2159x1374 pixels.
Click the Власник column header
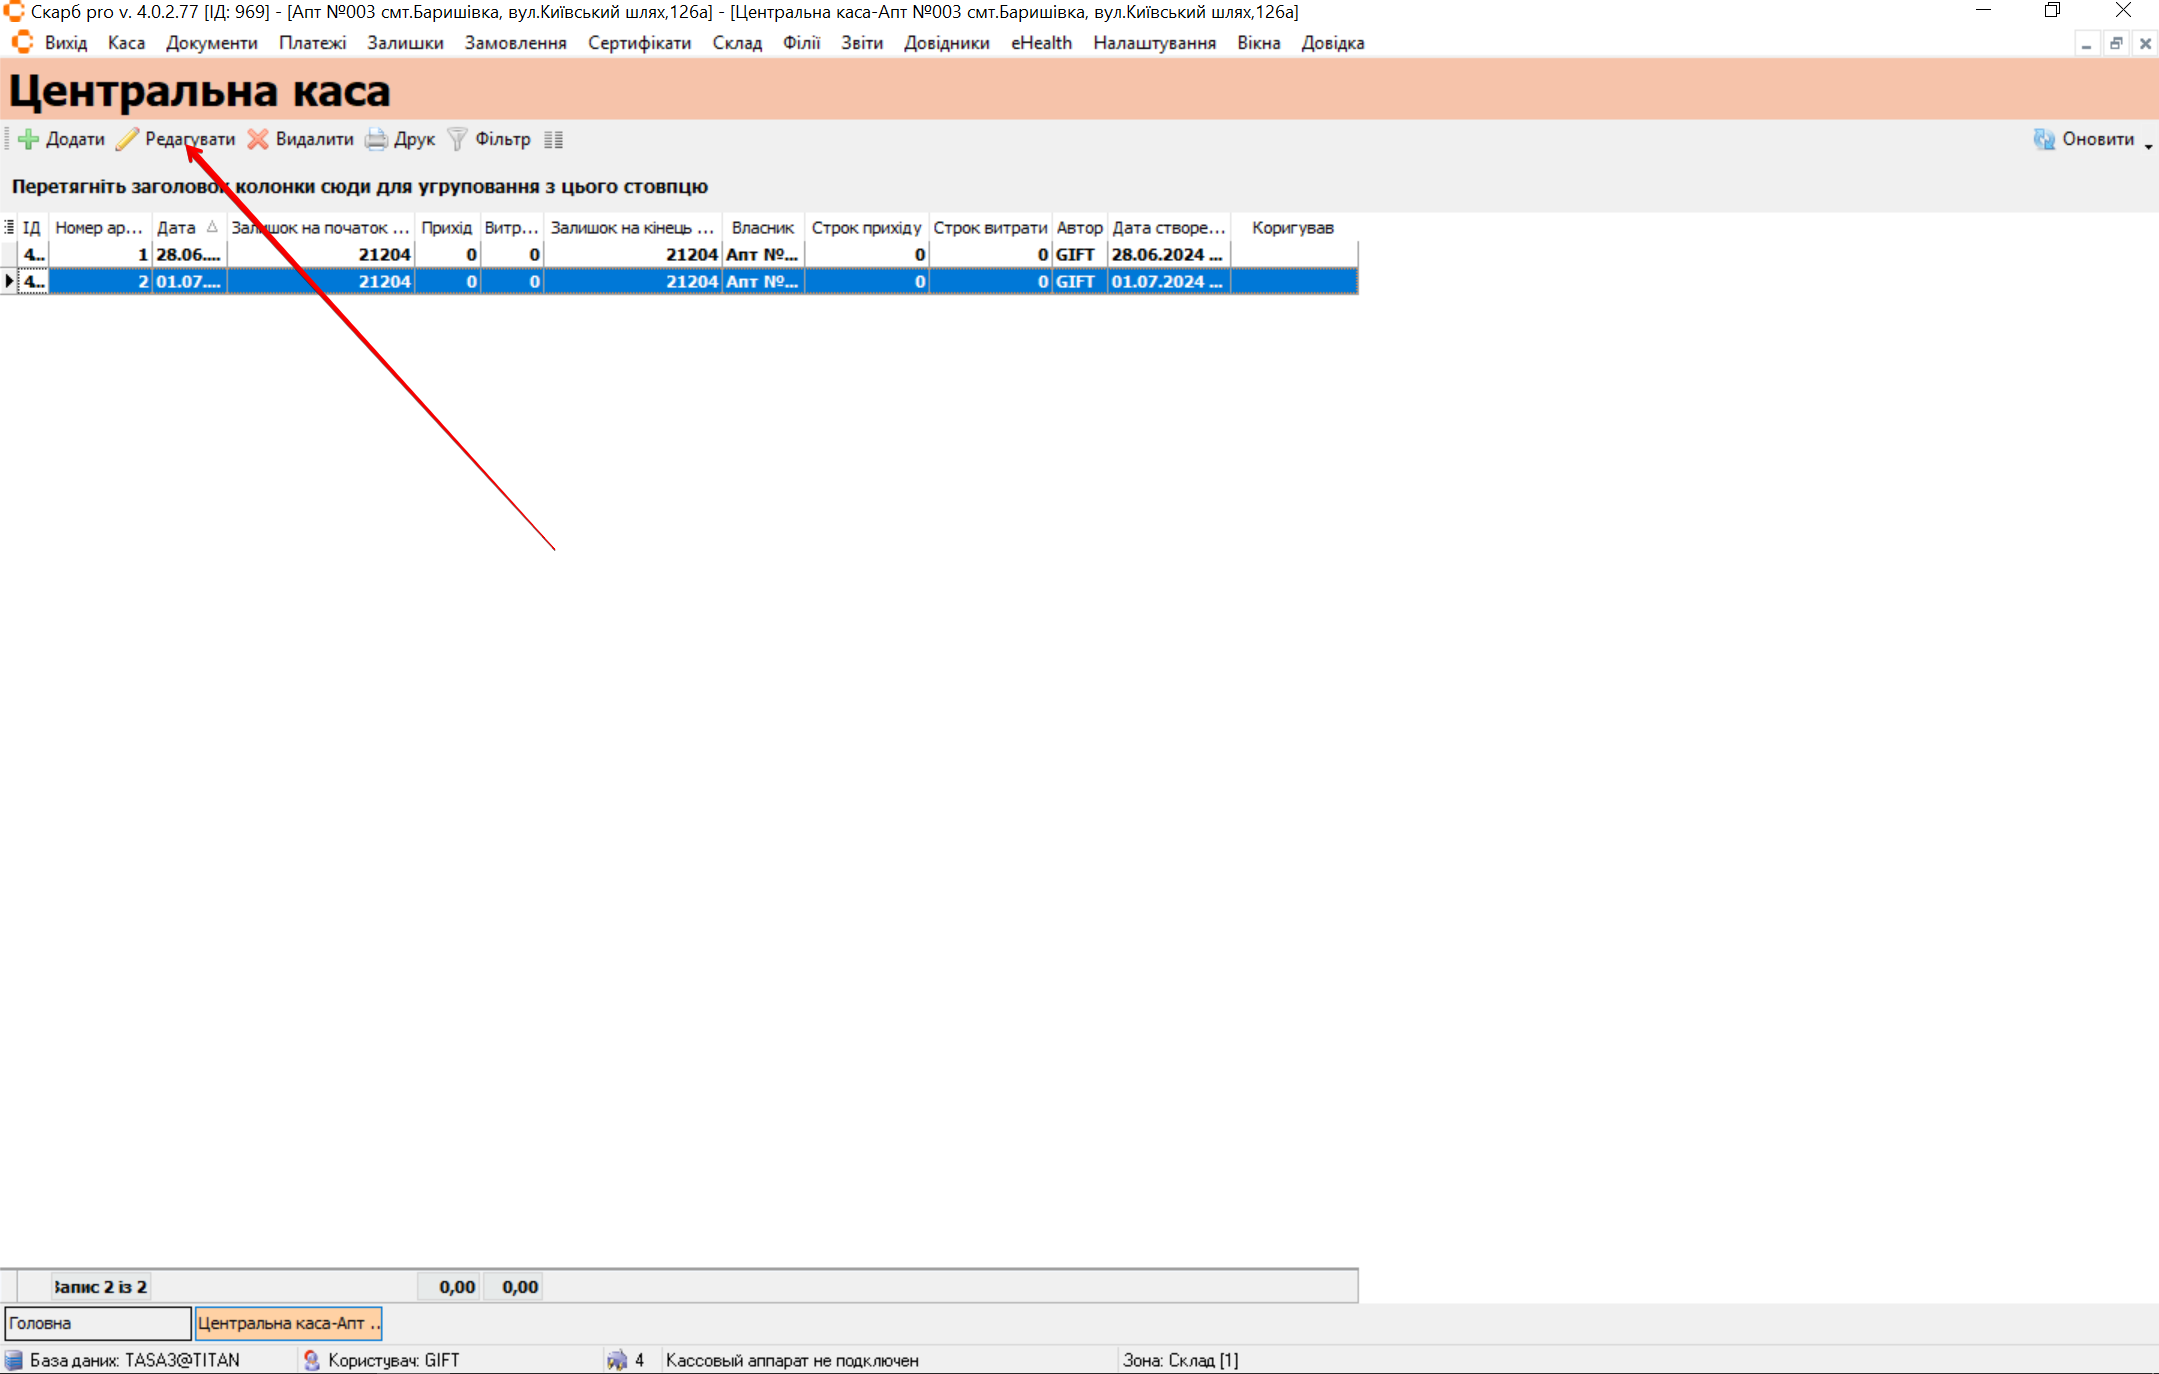coord(762,228)
